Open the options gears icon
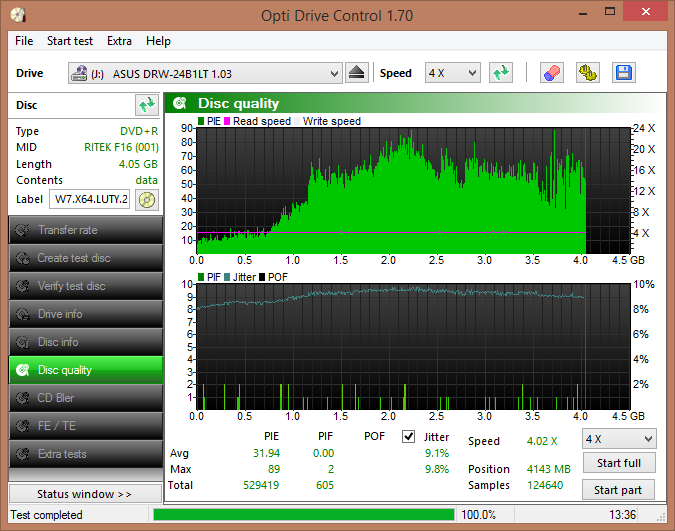This screenshot has height=531, width=675. click(588, 73)
